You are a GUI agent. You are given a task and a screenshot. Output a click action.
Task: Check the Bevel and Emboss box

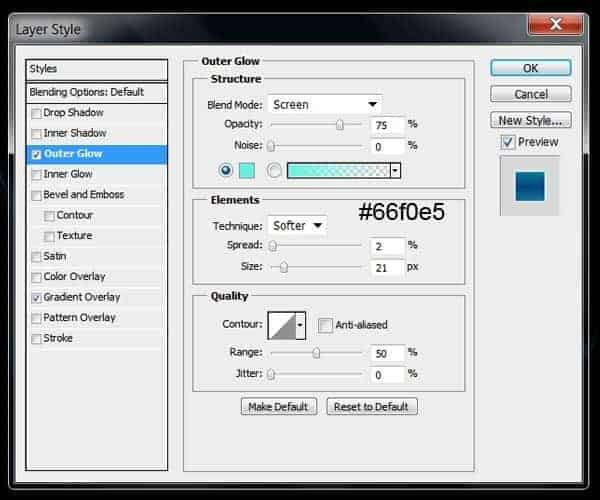click(36, 195)
